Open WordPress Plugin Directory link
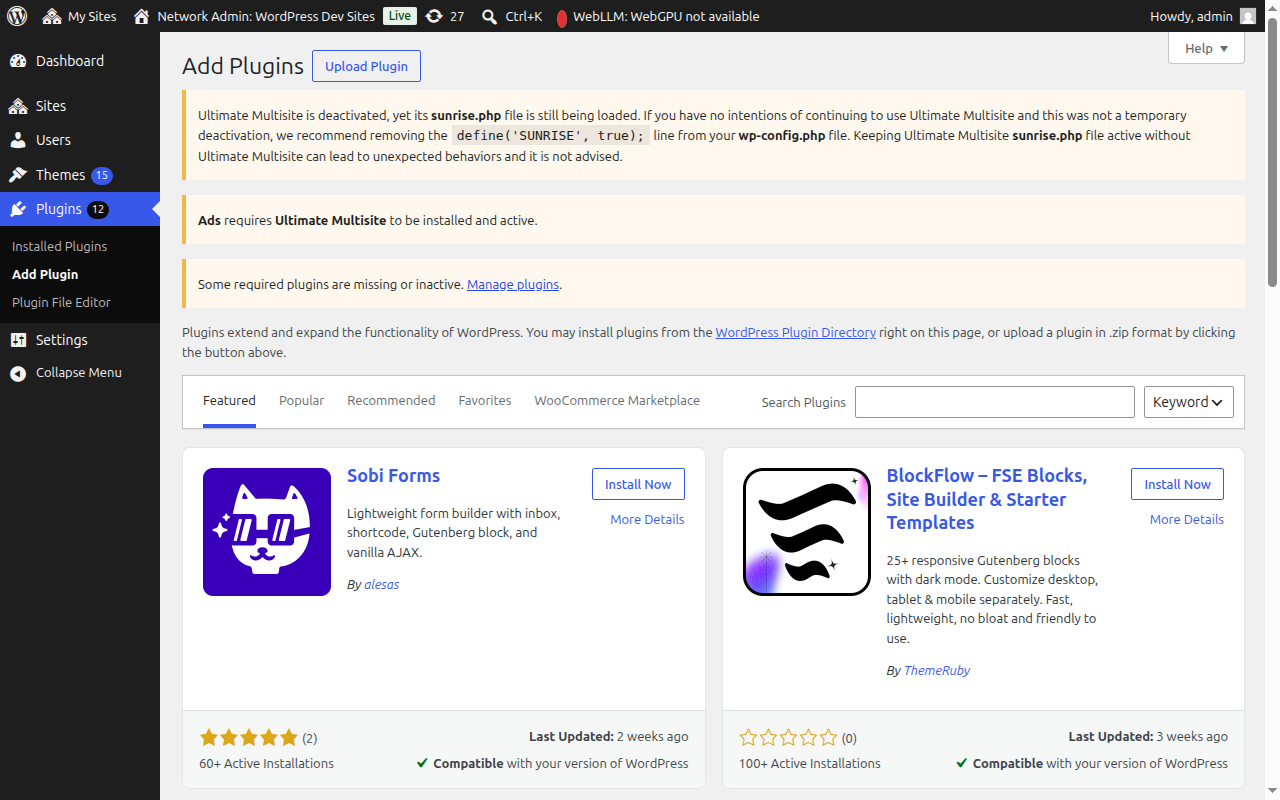The height and width of the screenshot is (800, 1280). (x=796, y=332)
